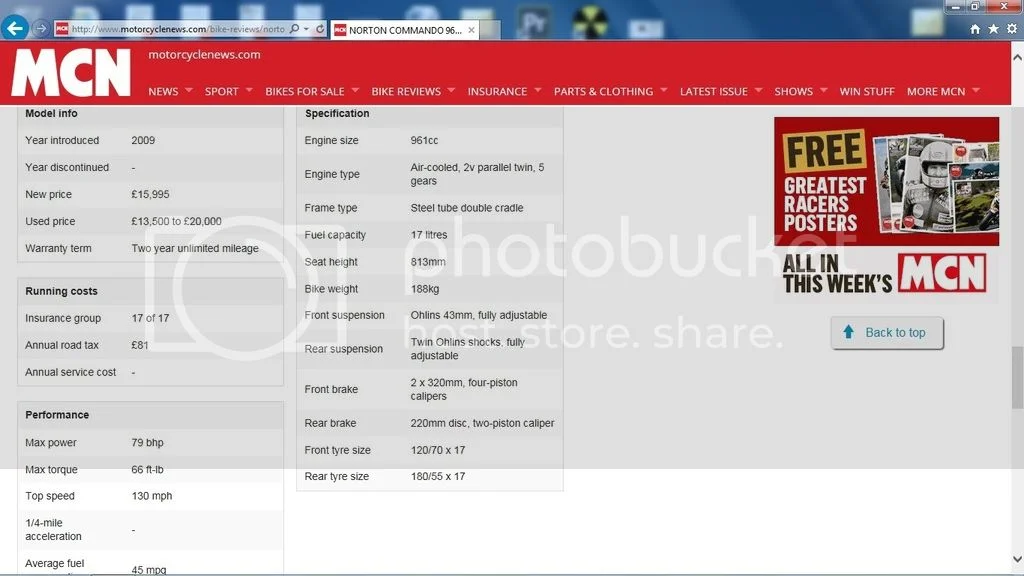Open favorites star icon
The image size is (1024, 576).
[993, 30]
